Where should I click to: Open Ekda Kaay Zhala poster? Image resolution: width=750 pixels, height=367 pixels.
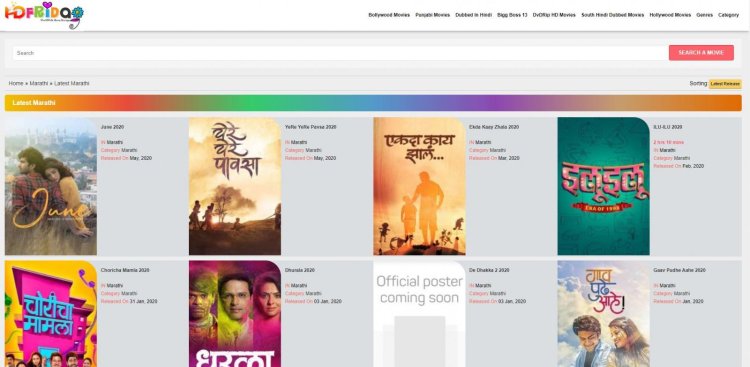point(419,186)
